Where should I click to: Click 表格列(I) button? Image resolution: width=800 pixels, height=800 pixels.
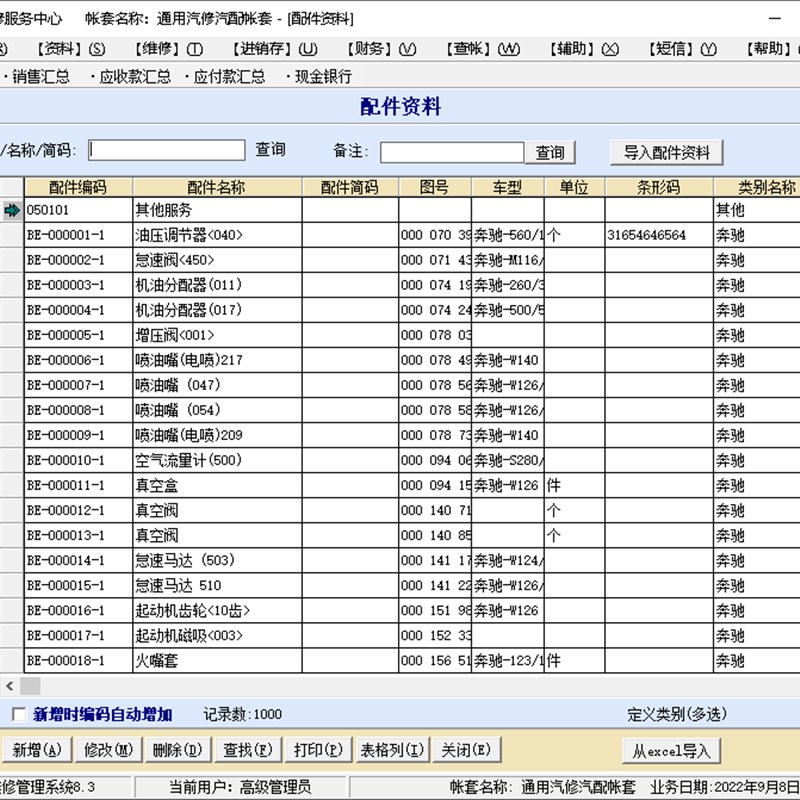pos(392,749)
